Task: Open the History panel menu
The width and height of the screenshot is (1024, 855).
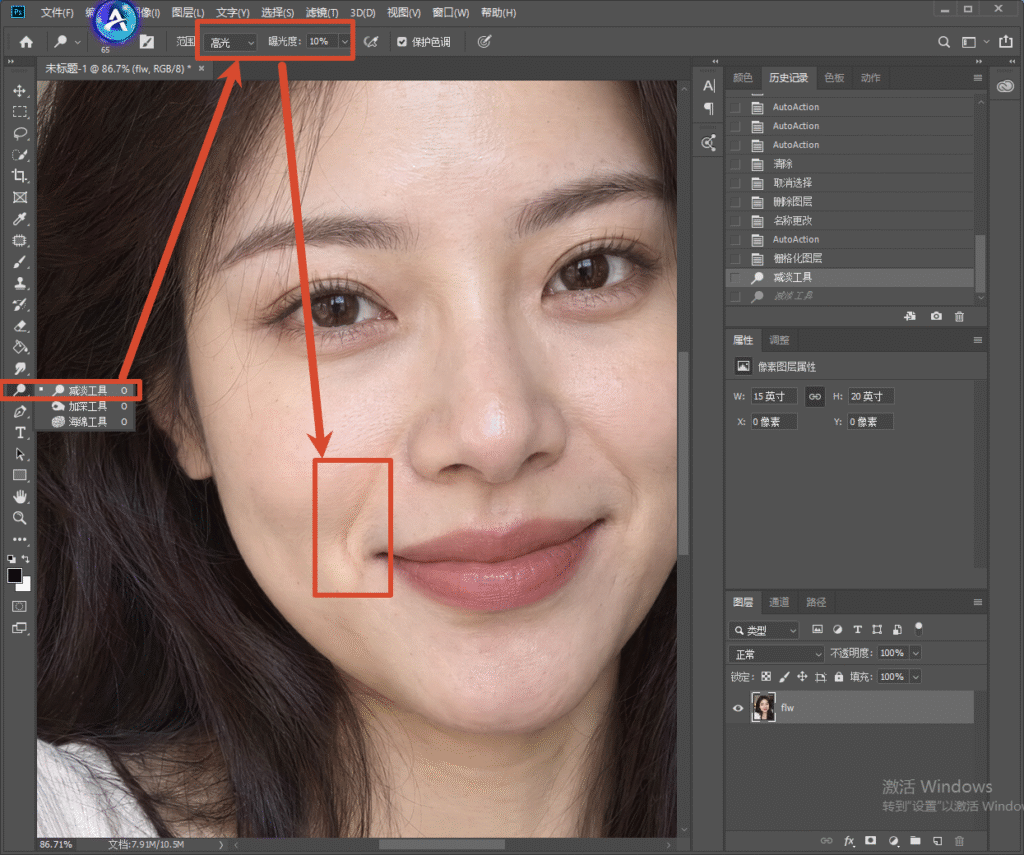Action: coord(978,78)
